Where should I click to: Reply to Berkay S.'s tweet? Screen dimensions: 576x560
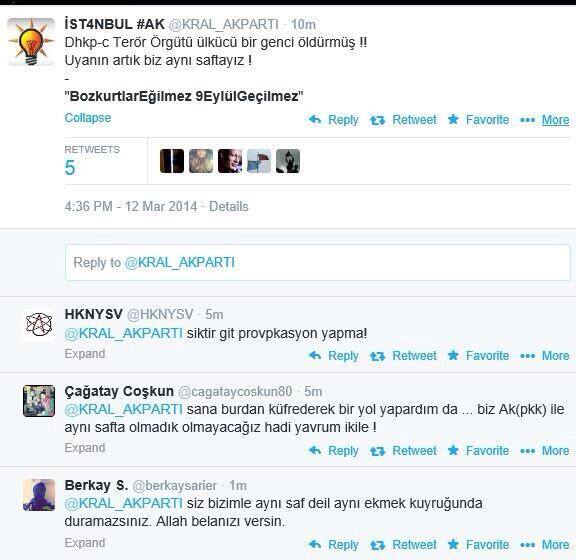pyautogui.click(x=334, y=545)
